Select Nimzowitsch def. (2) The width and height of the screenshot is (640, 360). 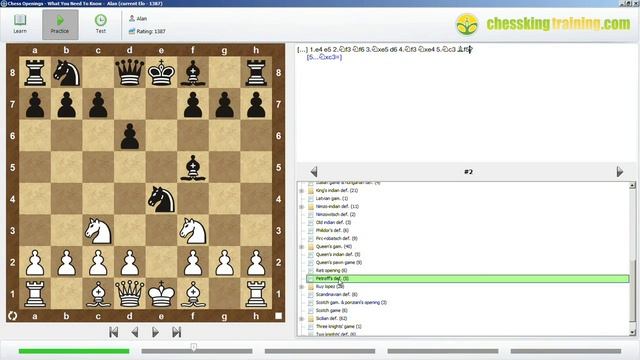coord(336,214)
